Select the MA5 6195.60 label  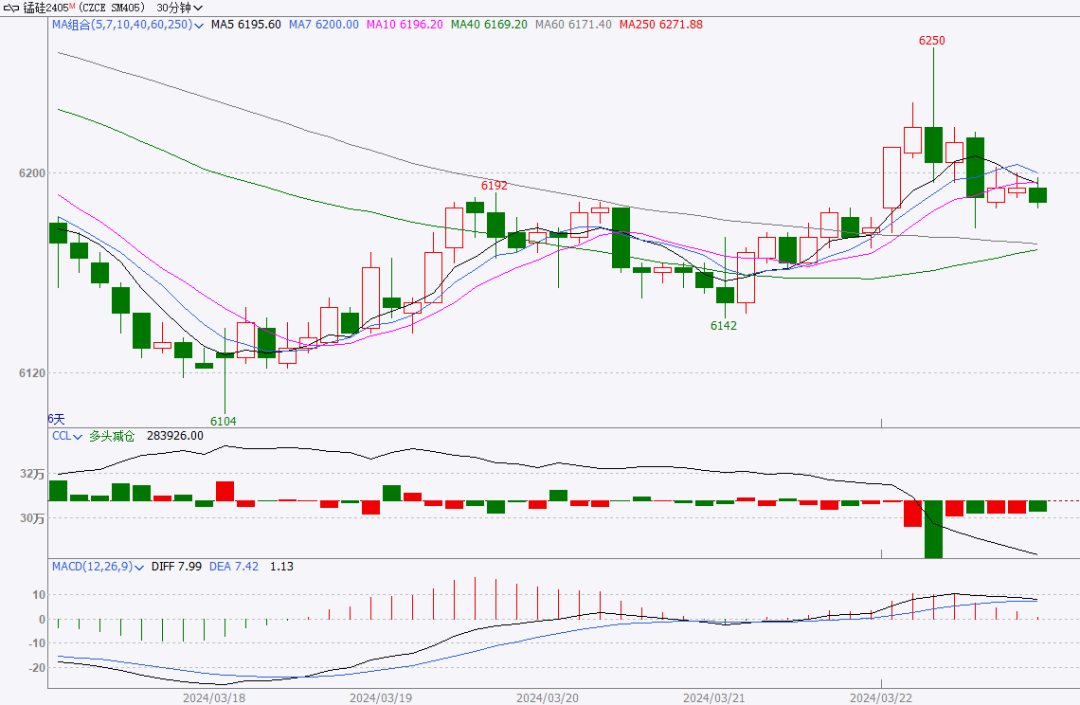pyautogui.click(x=246, y=25)
